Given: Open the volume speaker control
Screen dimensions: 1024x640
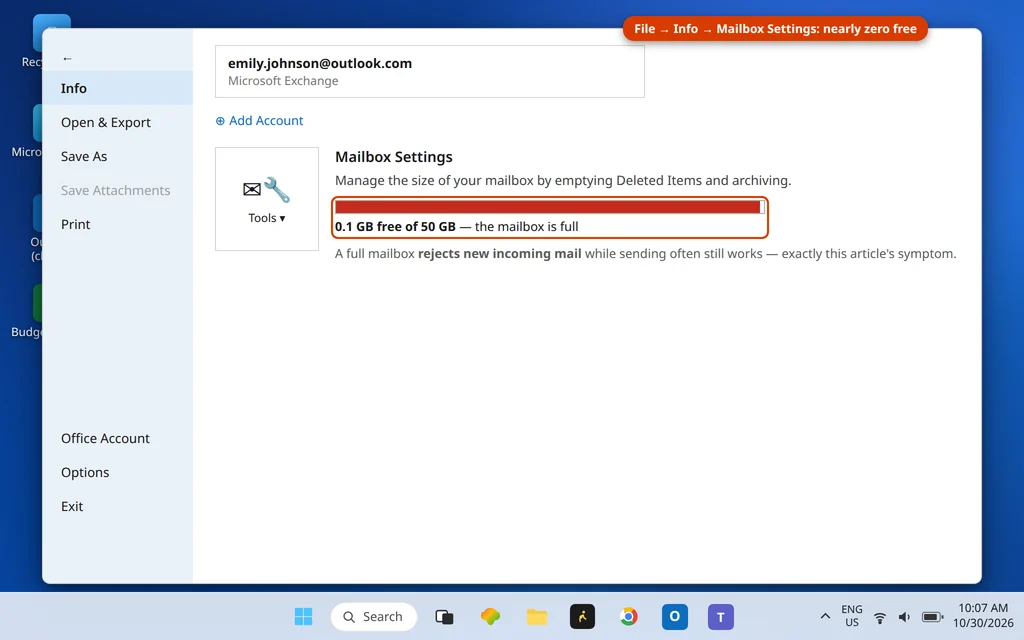Looking at the screenshot, I should click(x=904, y=617).
